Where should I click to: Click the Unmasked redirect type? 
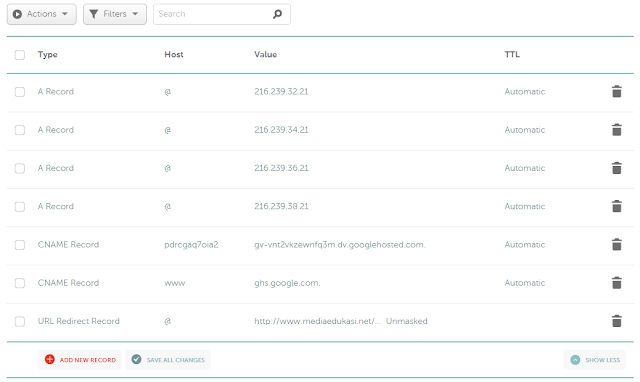coord(407,321)
